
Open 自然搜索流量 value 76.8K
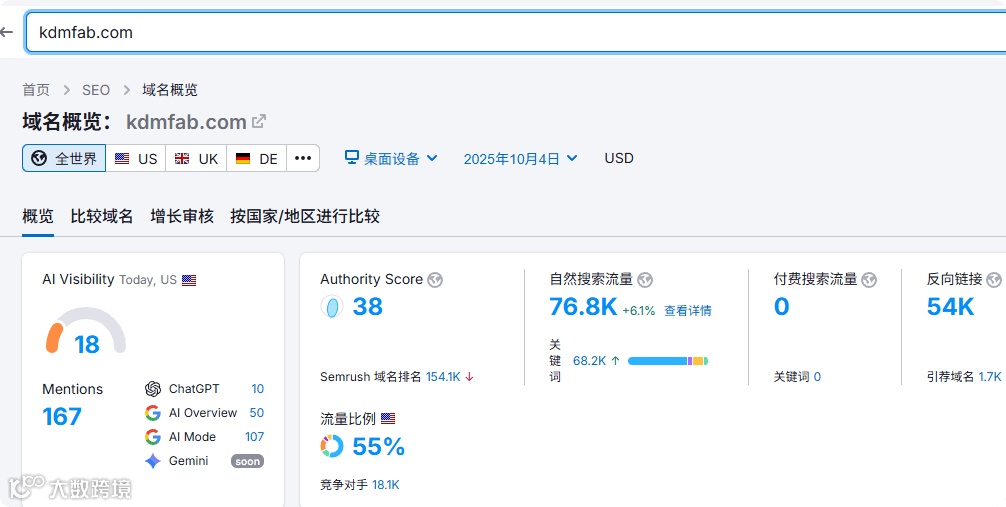tap(583, 307)
